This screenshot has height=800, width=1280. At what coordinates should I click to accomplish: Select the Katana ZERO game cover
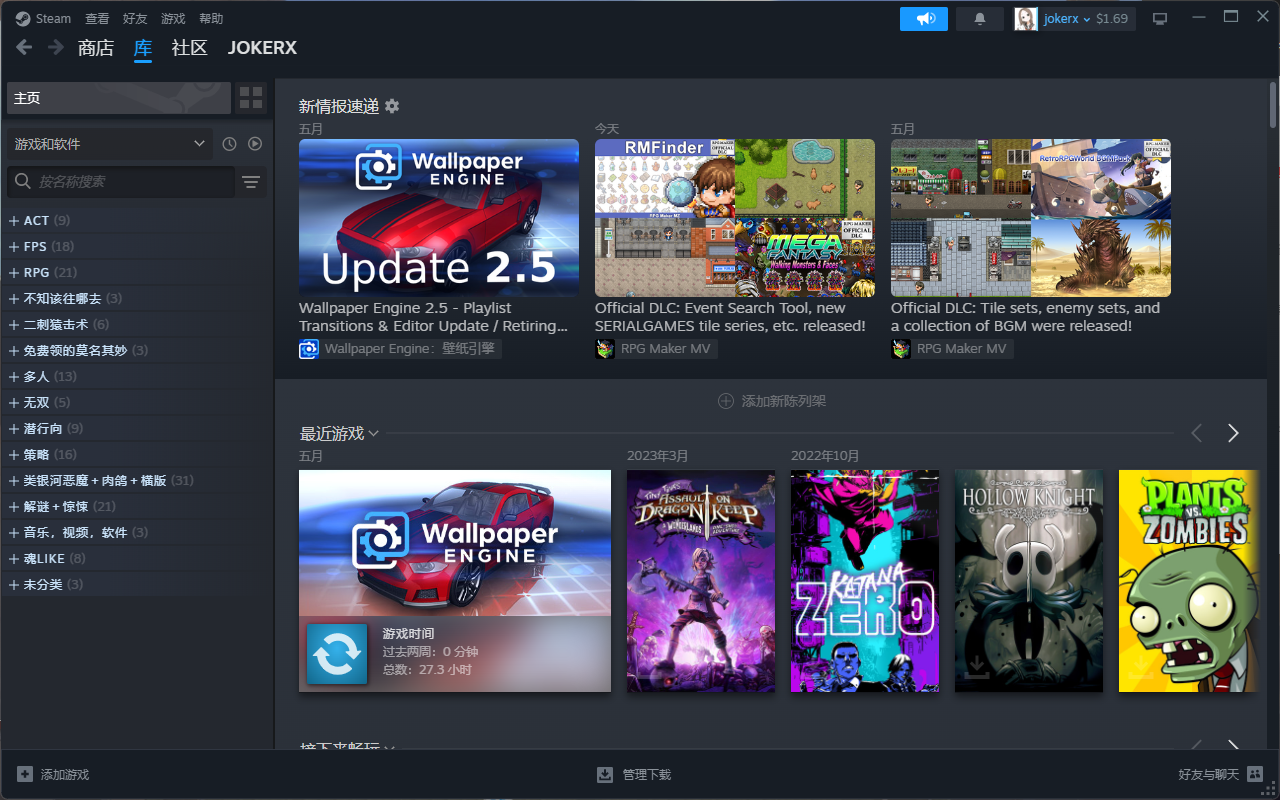pyautogui.click(x=865, y=581)
